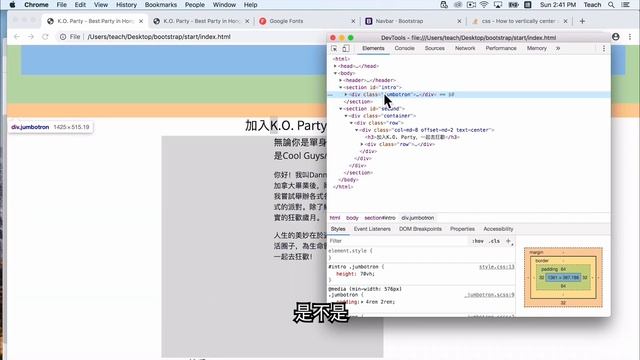Click the battery status icon
Image resolution: width=640 pixels, height=360 pixels.
[x=513, y=4]
